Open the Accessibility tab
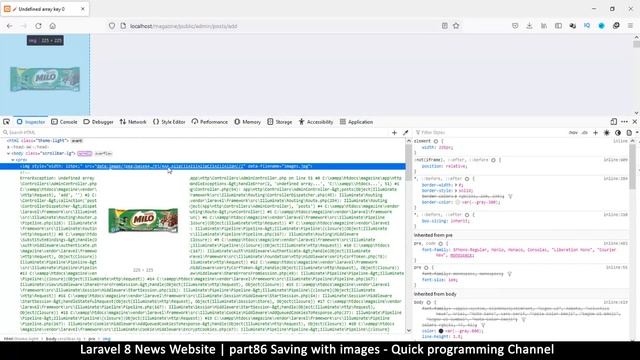This screenshot has width=640, height=360. (x=316, y=122)
